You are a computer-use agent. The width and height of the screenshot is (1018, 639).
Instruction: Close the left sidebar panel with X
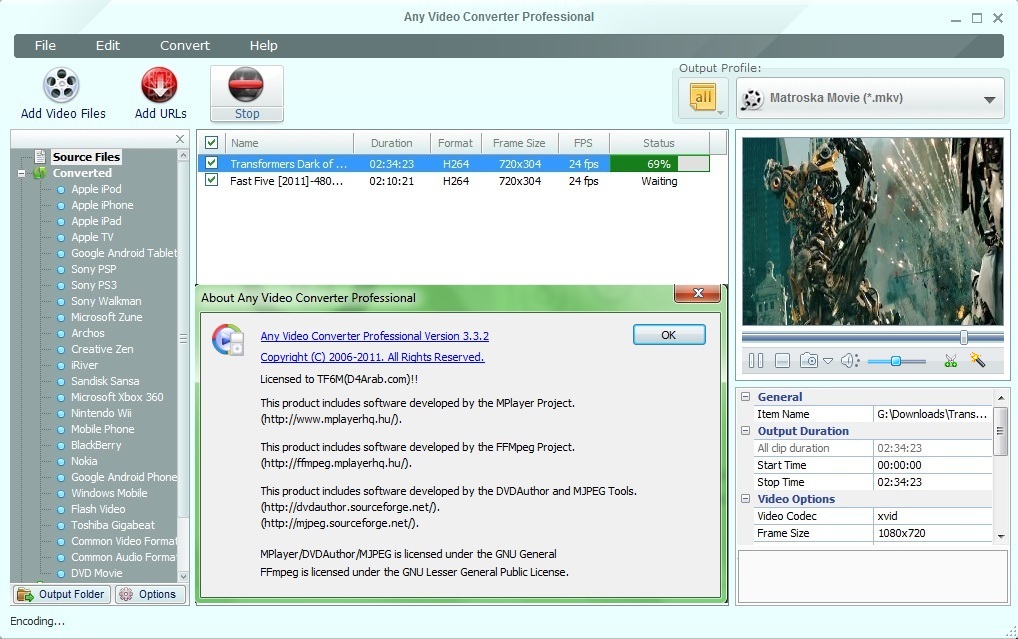tap(180, 139)
